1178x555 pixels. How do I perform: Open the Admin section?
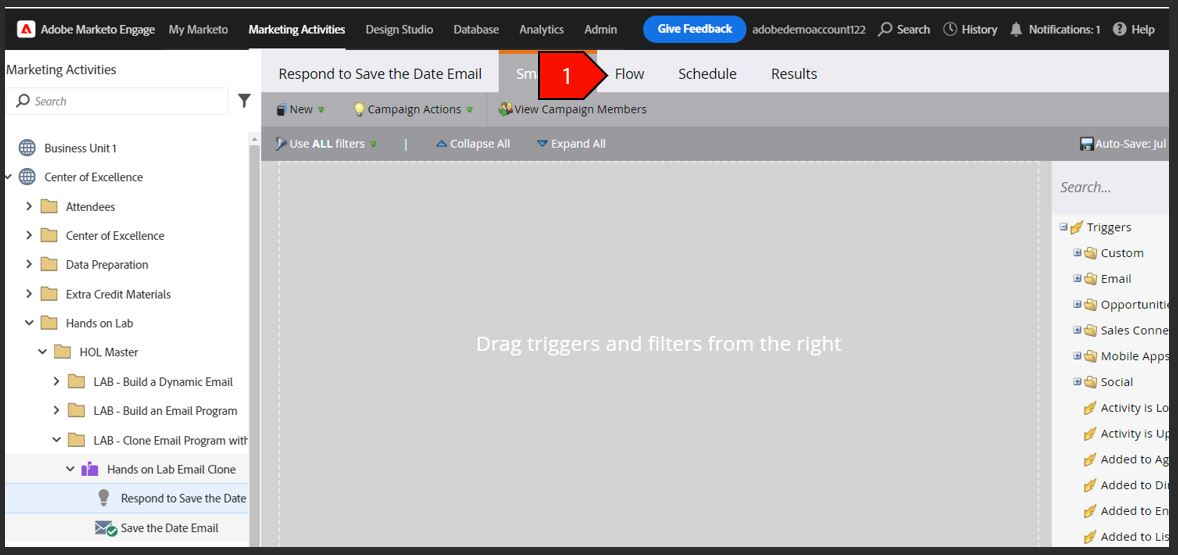click(x=601, y=29)
